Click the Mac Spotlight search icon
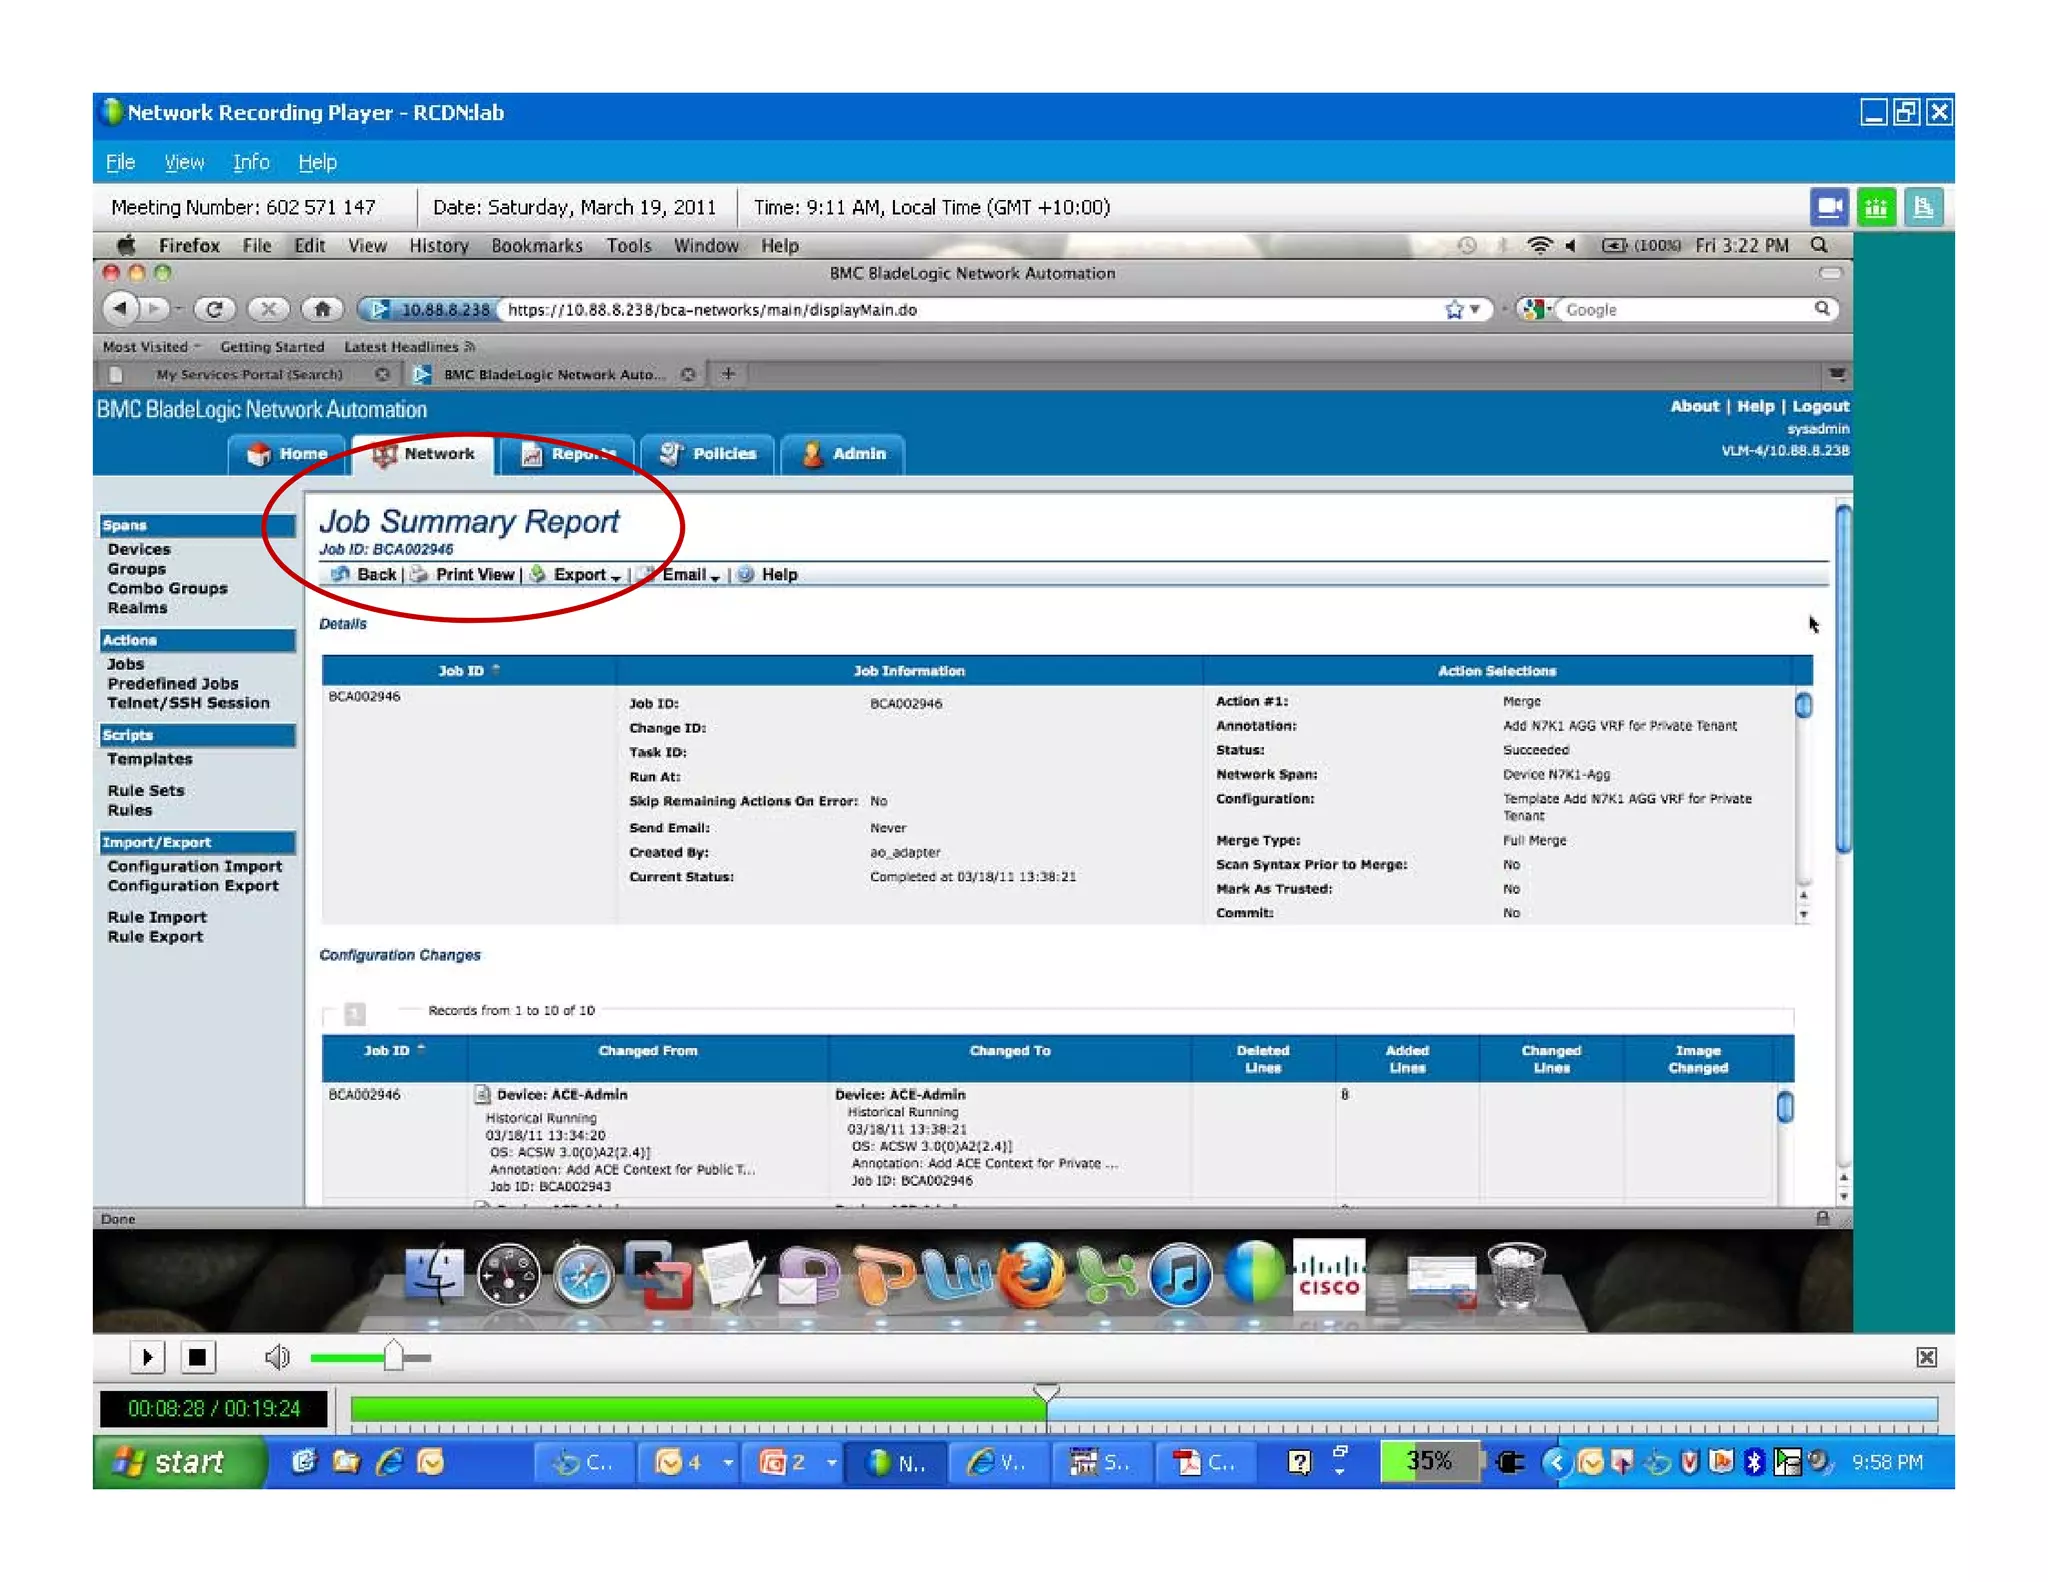Viewport: 2048px width, 1582px height. [1819, 246]
